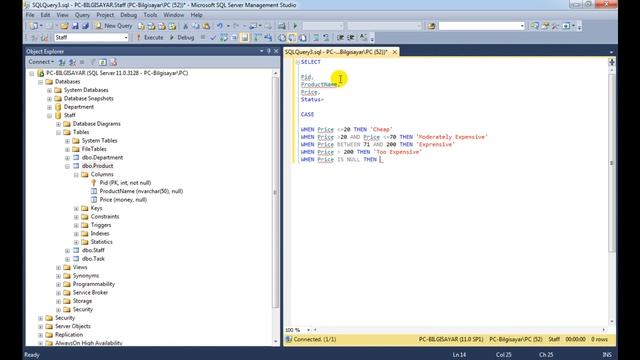Click the Refresh icon in Object Explorer toolbar

pos(103,62)
